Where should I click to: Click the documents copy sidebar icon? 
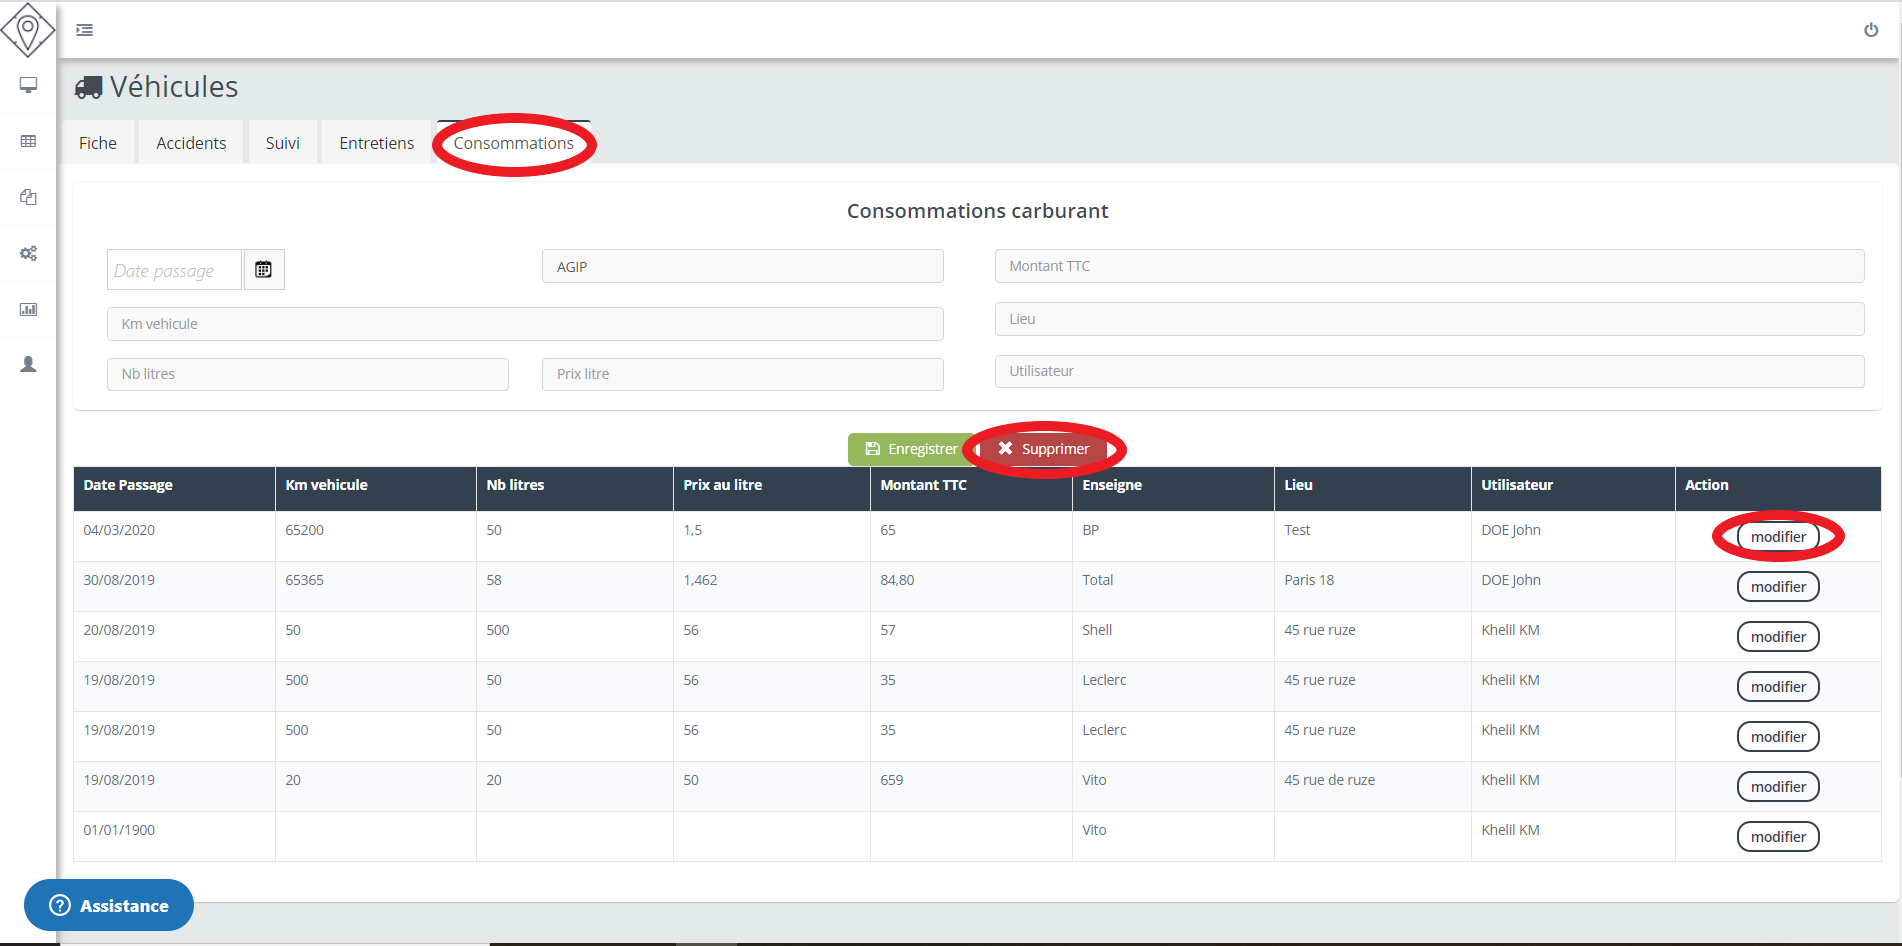coord(28,197)
